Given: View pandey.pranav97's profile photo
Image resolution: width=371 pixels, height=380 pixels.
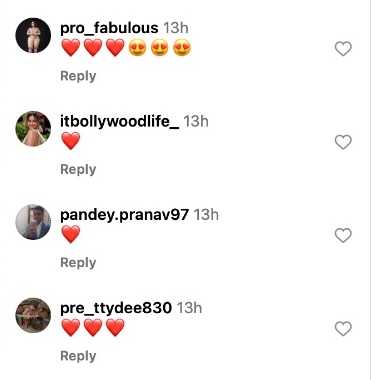Looking at the screenshot, I should (x=33, y=222).
